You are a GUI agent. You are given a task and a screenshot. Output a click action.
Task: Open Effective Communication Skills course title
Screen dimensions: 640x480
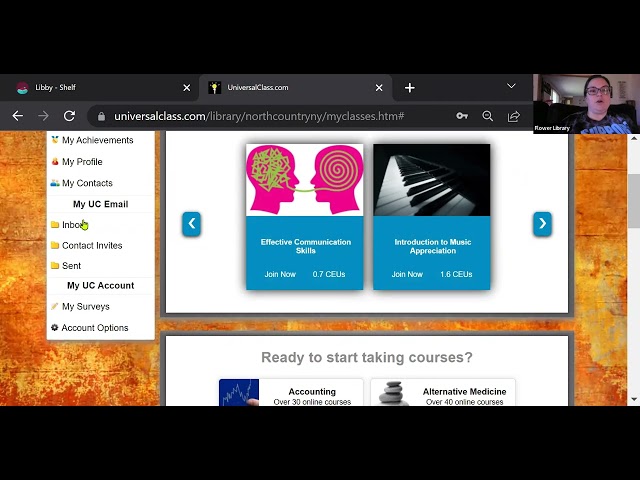point(306,246)
